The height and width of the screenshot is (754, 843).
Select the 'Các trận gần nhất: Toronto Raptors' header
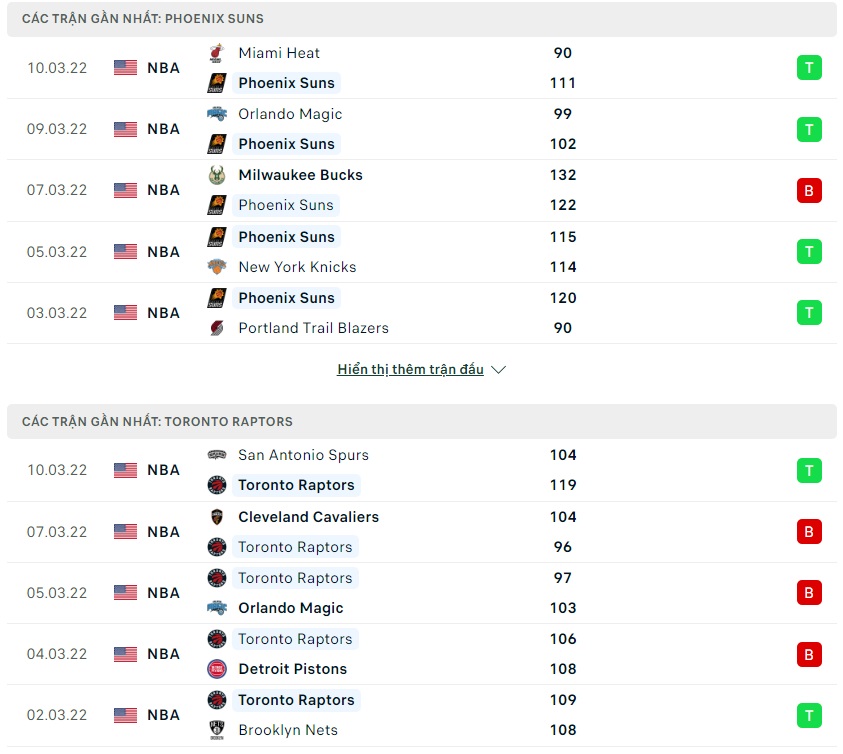(x=157, y=422)
